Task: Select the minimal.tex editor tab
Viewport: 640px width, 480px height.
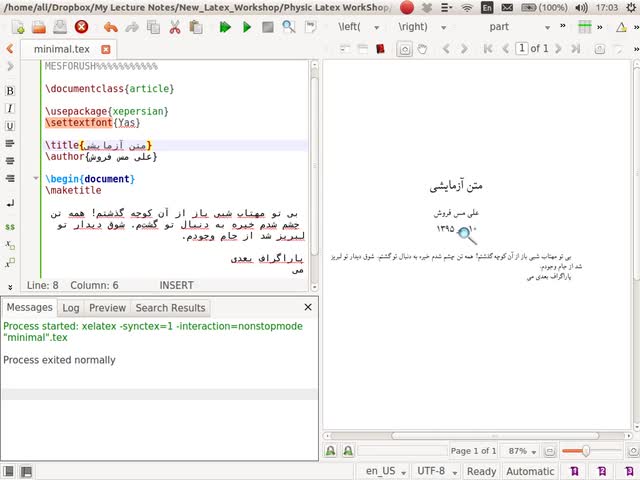Action: (x=62, y=49)
